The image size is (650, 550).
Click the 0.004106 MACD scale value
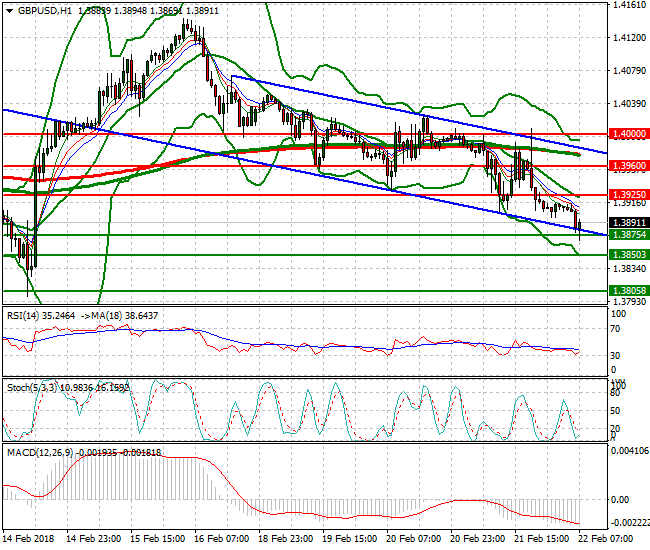pyautogui.click(x=630, y=451)
